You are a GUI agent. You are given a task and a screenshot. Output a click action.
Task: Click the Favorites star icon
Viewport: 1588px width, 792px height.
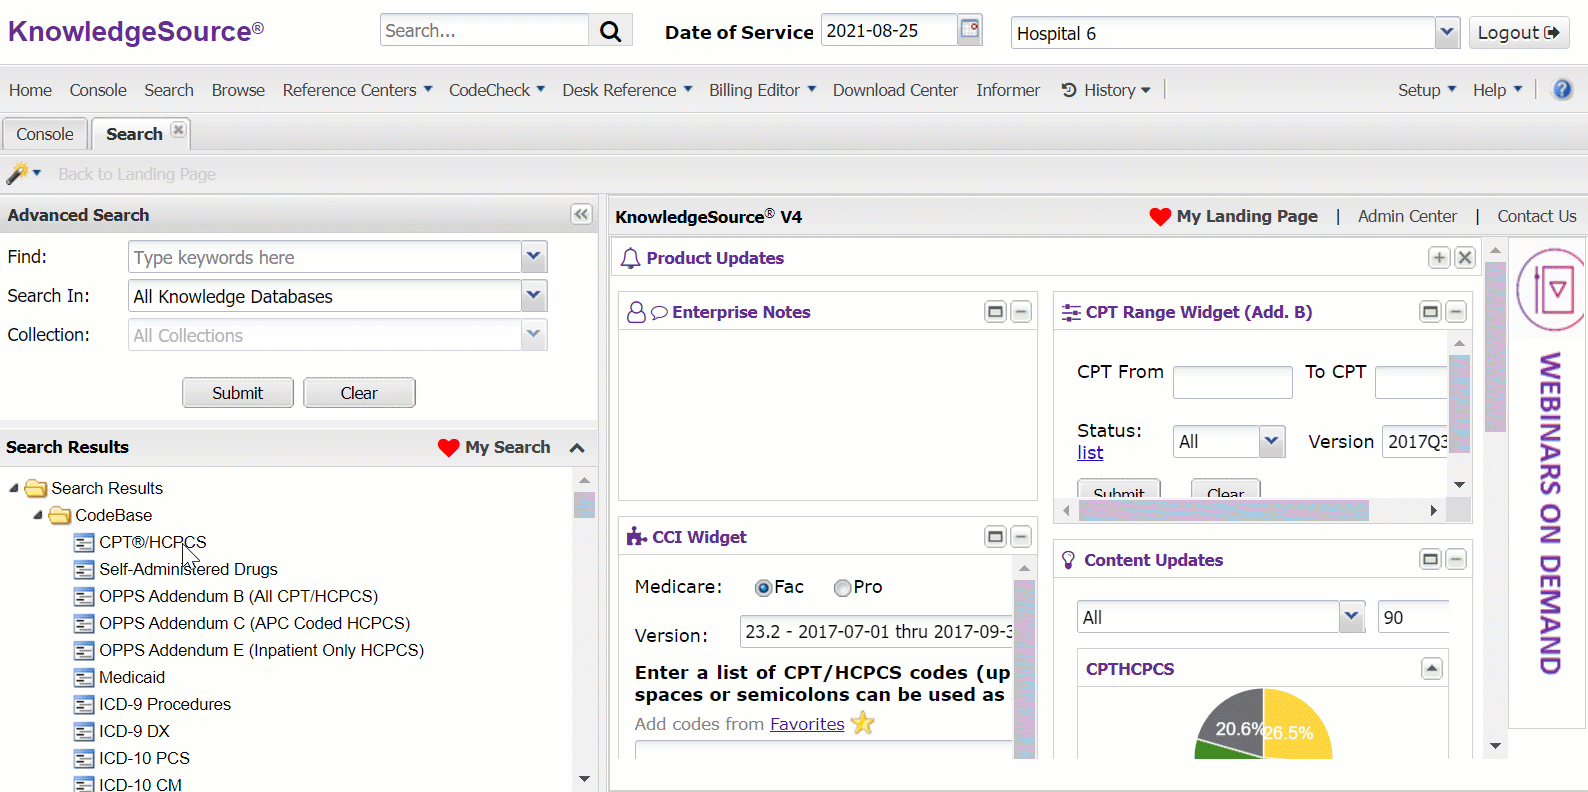click(x=862, y=723)
